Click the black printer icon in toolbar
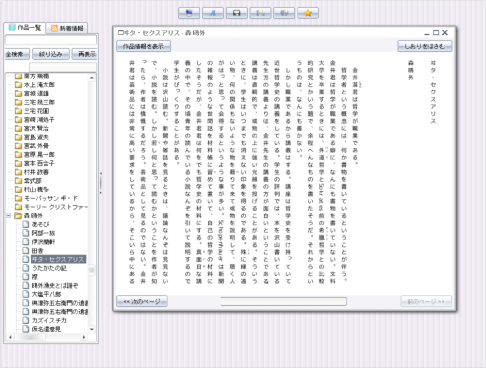Screen dimensions: 486x368 pos(237,13)
